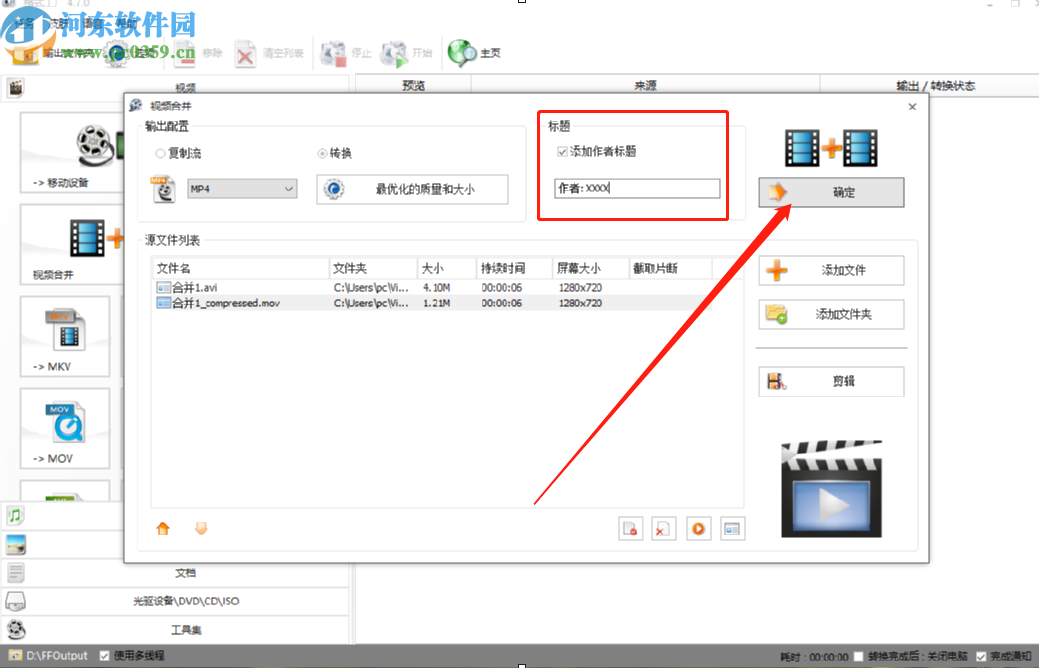1039x668 pixels.
Task: Click the 作者 title input field
Action: (x=637, y=188)
